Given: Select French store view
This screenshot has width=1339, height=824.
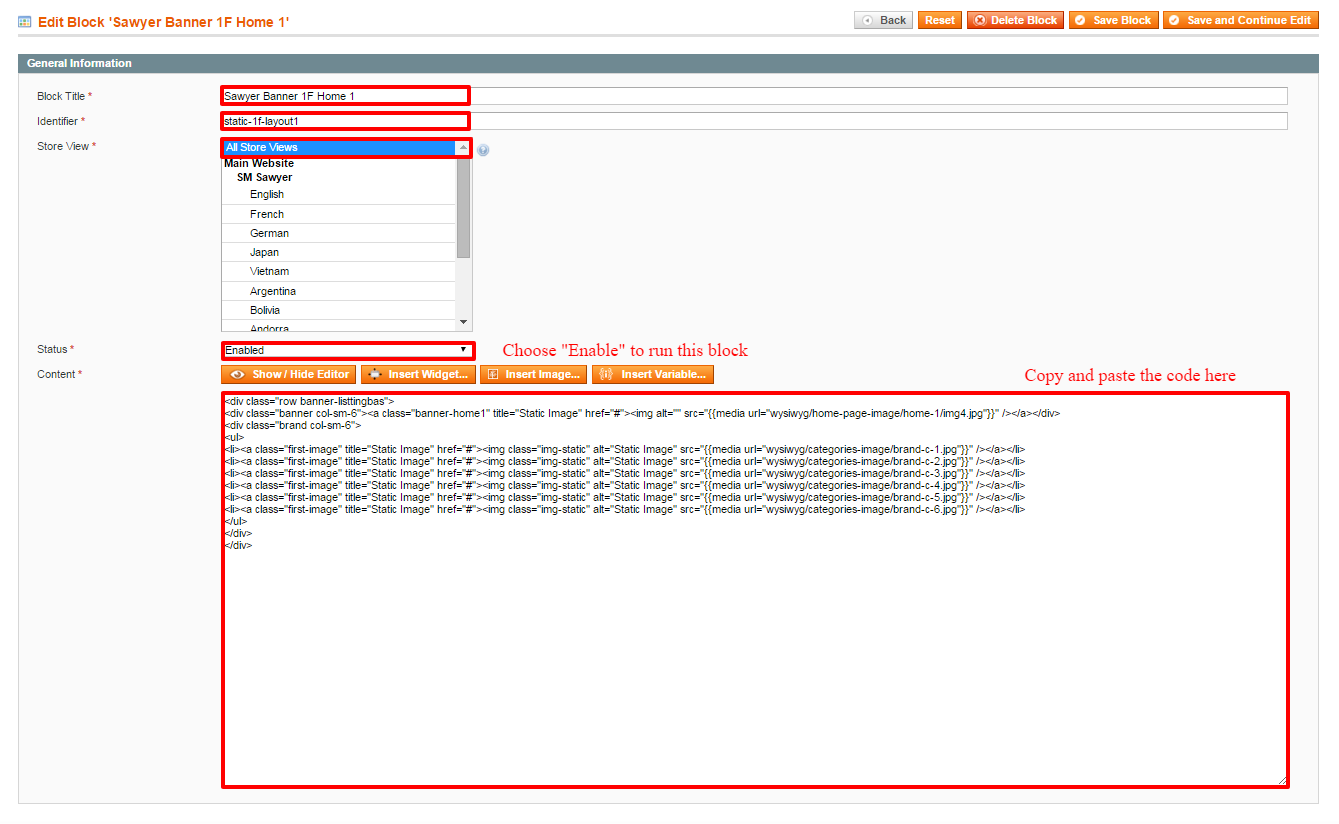Looking at the screenshot, I should tap(339, 214).
